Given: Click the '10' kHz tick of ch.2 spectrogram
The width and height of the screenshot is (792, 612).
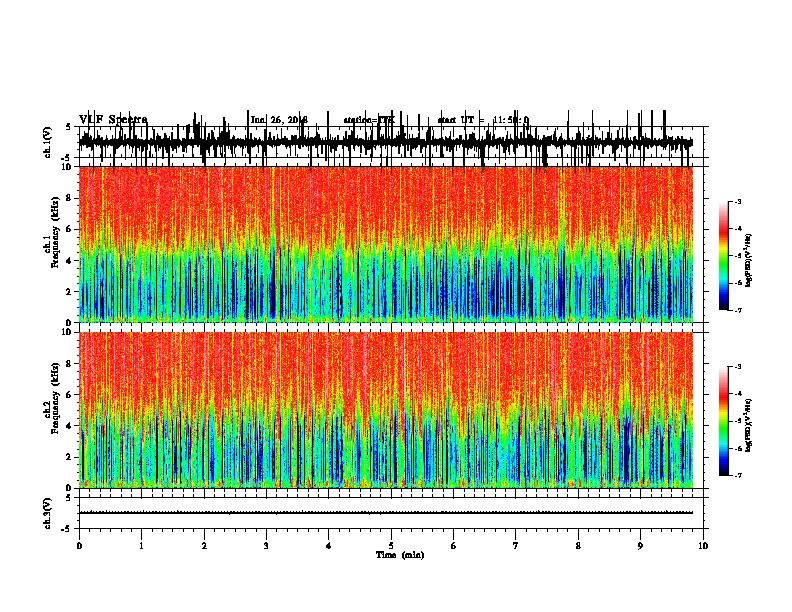Looking at the screenshot, I should [x=68, y=332].
